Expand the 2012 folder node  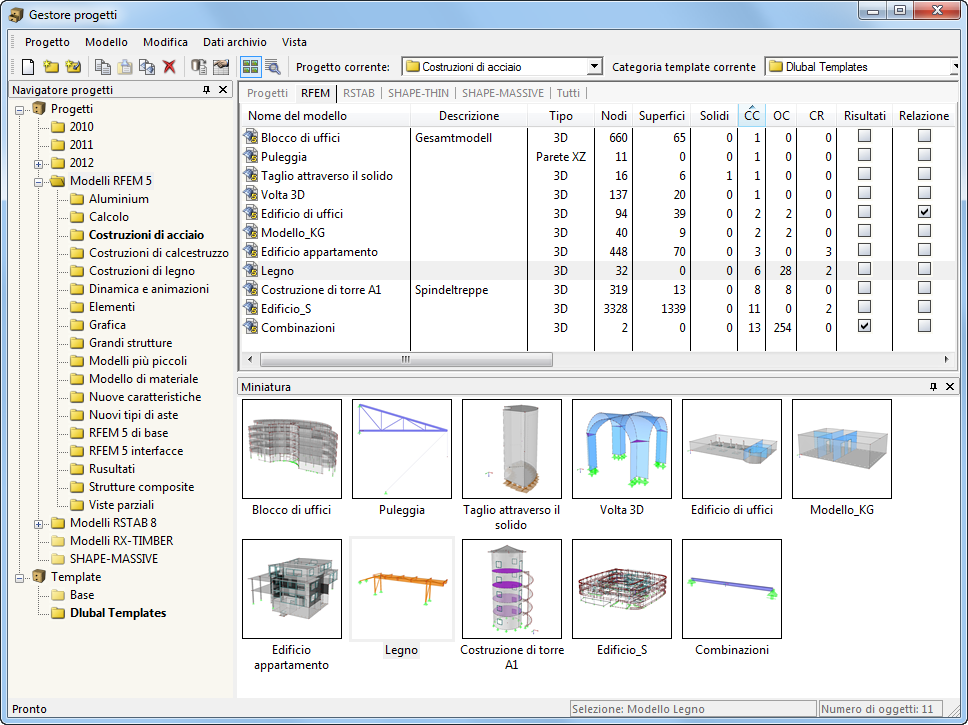click(38, 164)
